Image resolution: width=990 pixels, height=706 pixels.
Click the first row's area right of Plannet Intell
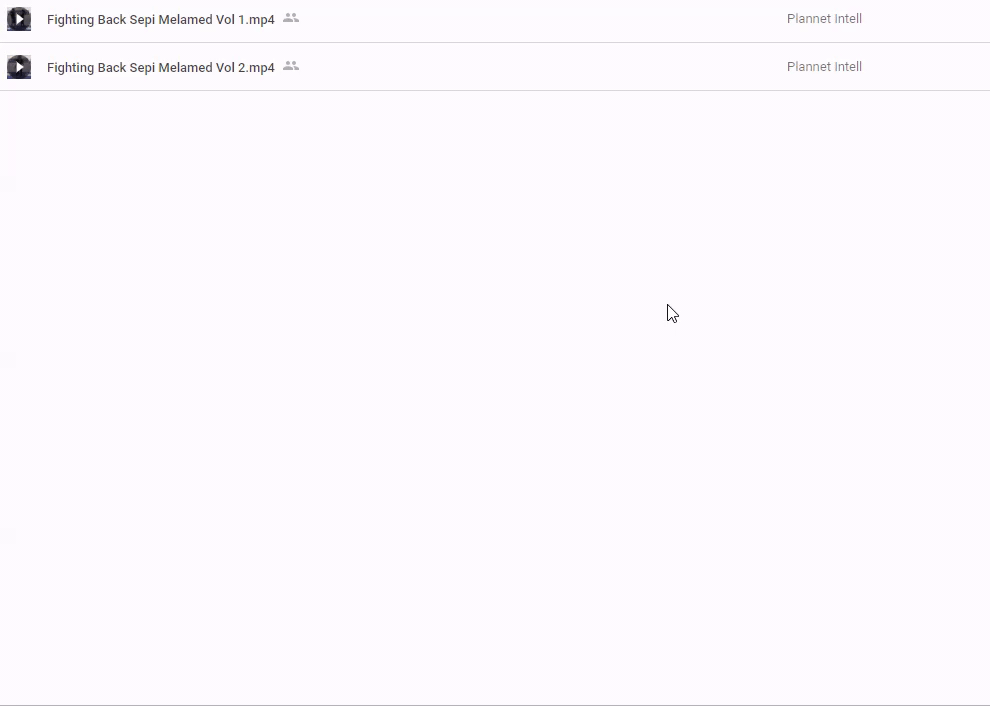click(x=927, y=19)
